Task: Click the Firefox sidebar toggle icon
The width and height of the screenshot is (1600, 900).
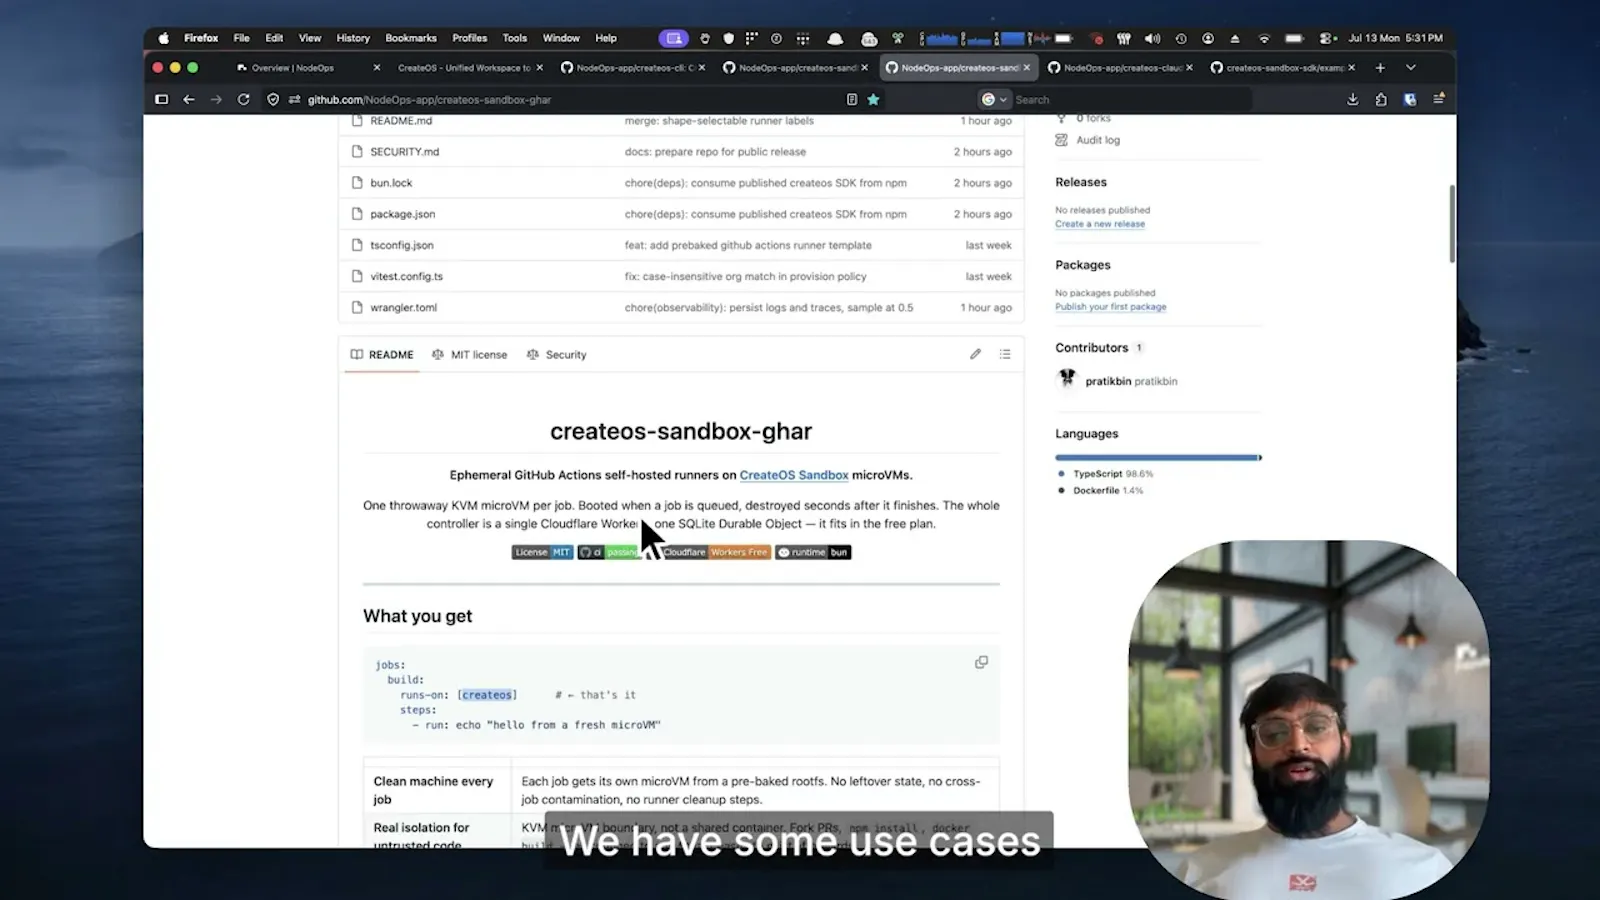Action: pos(161,99)
